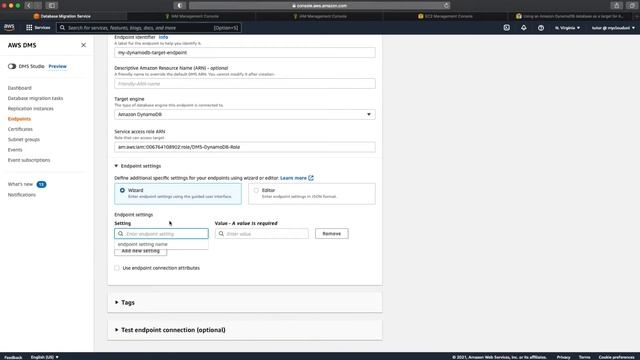This screenshot has width=640, height=360.
Task: Switch to first IAM Management Console tab
Action: pos(192,16)
